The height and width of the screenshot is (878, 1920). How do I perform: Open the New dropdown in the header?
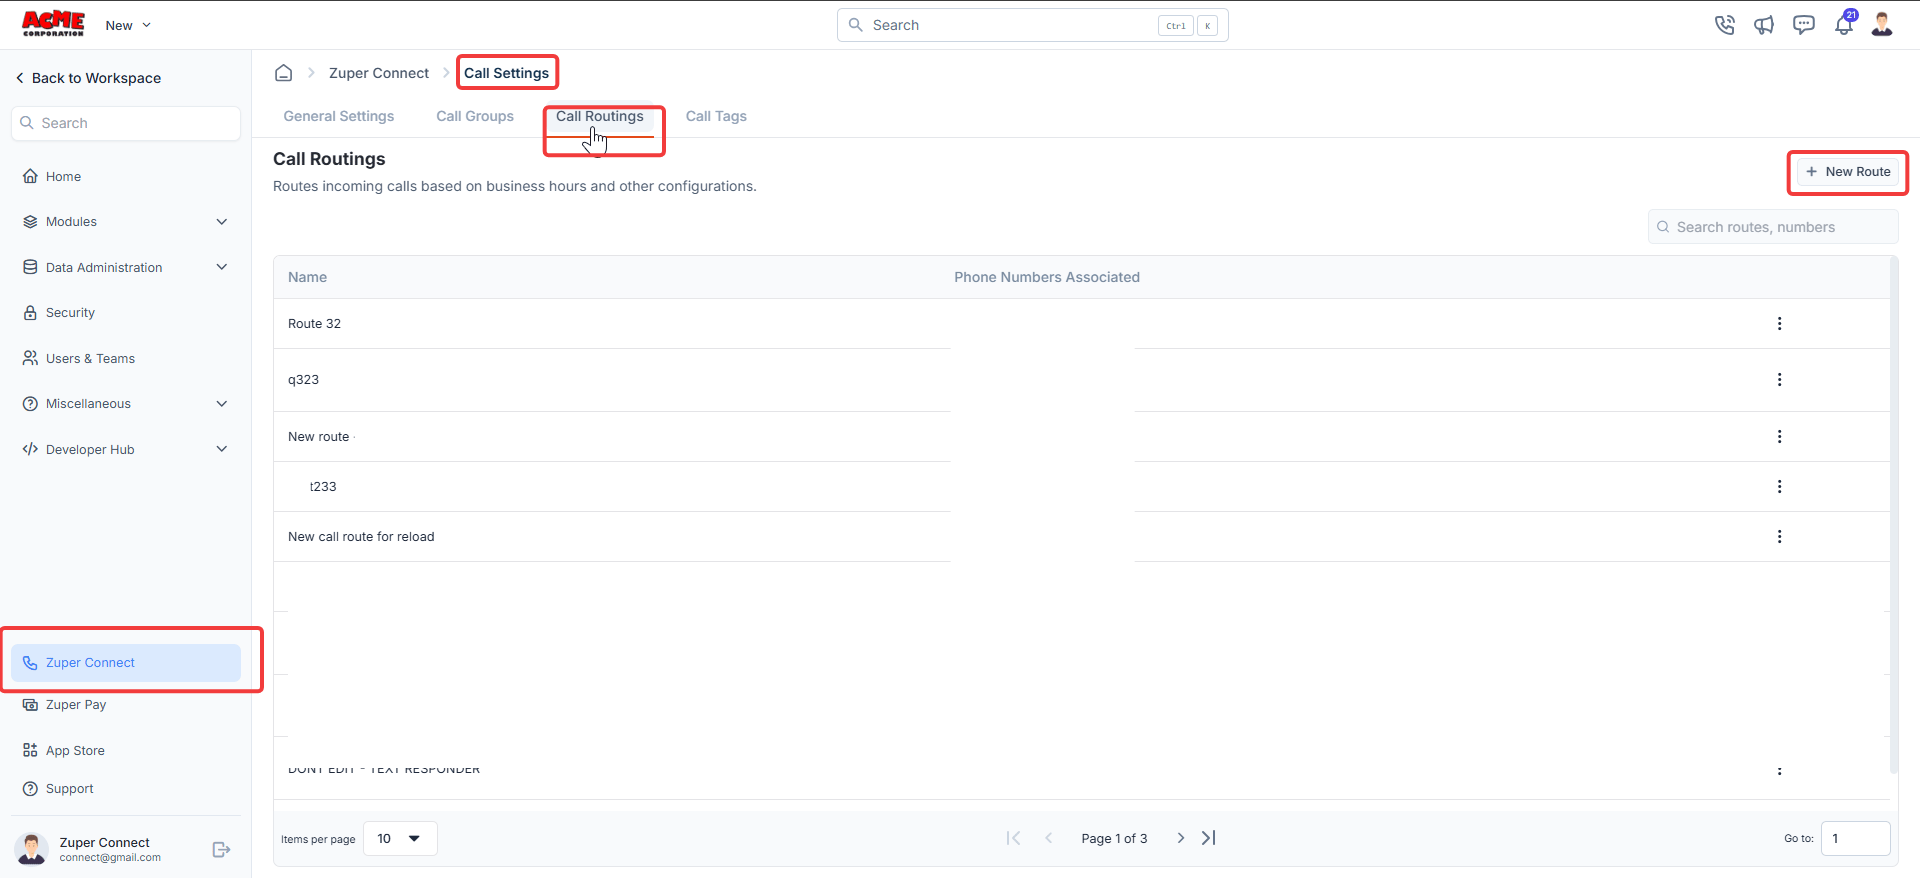coord(128,26)
